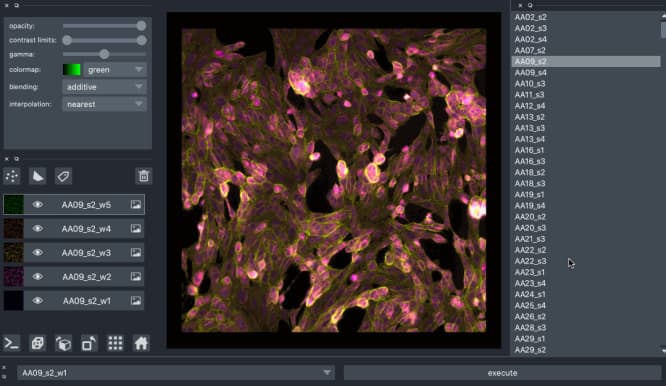Image resolution: width=666 pixels, height=386 pixels.
Task: Click the microscopy image in the viewer canvas
Action: pos(334,180)
